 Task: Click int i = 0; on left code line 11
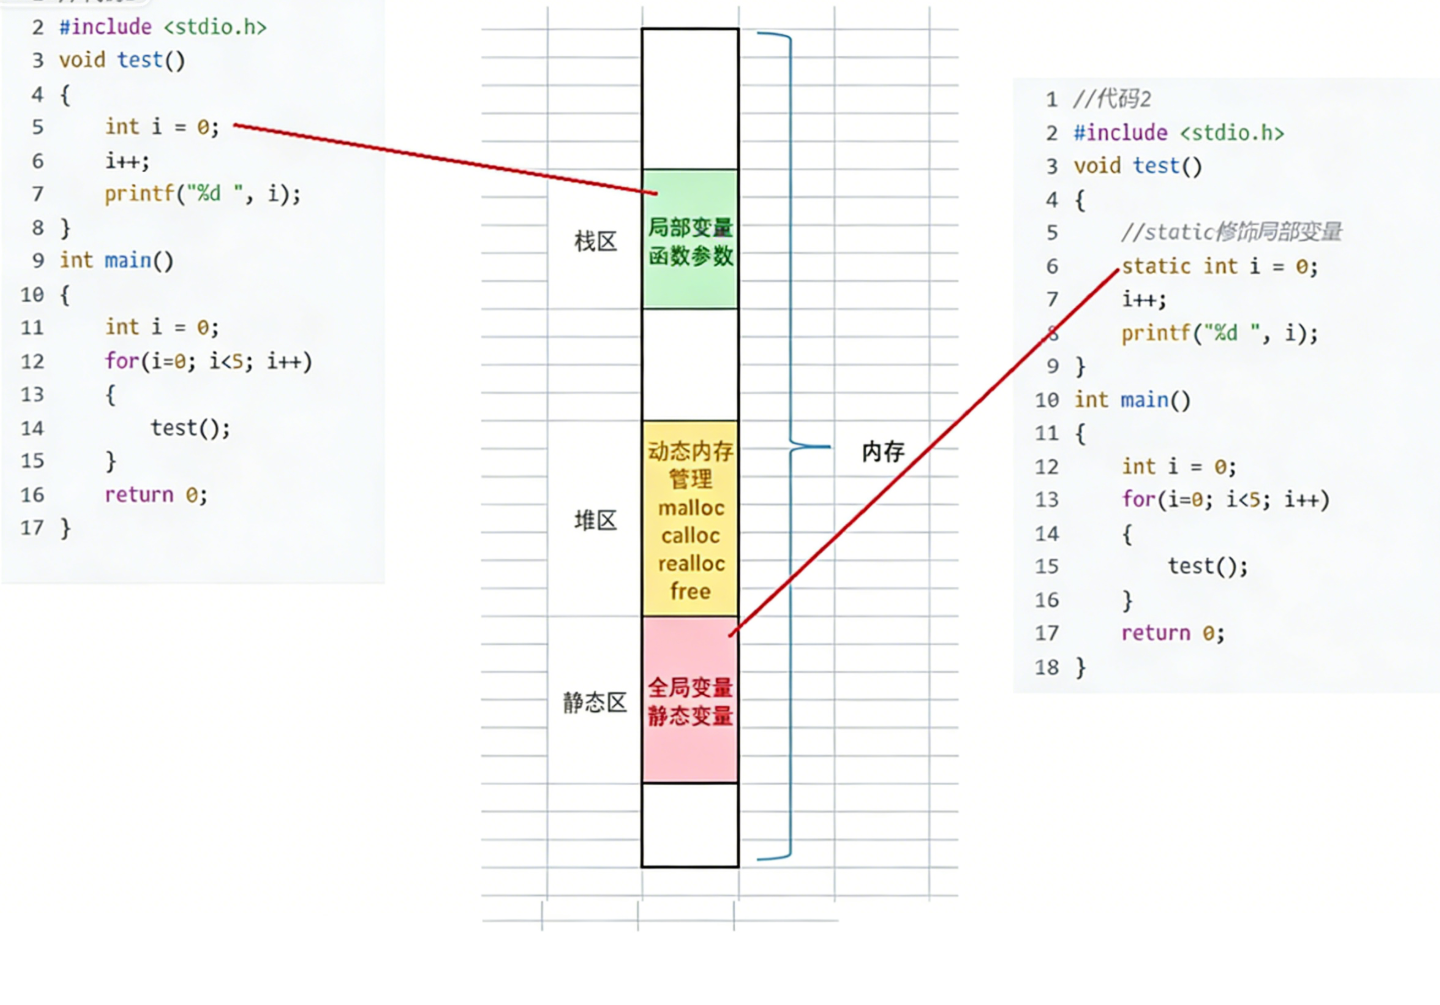coord(162,327)
